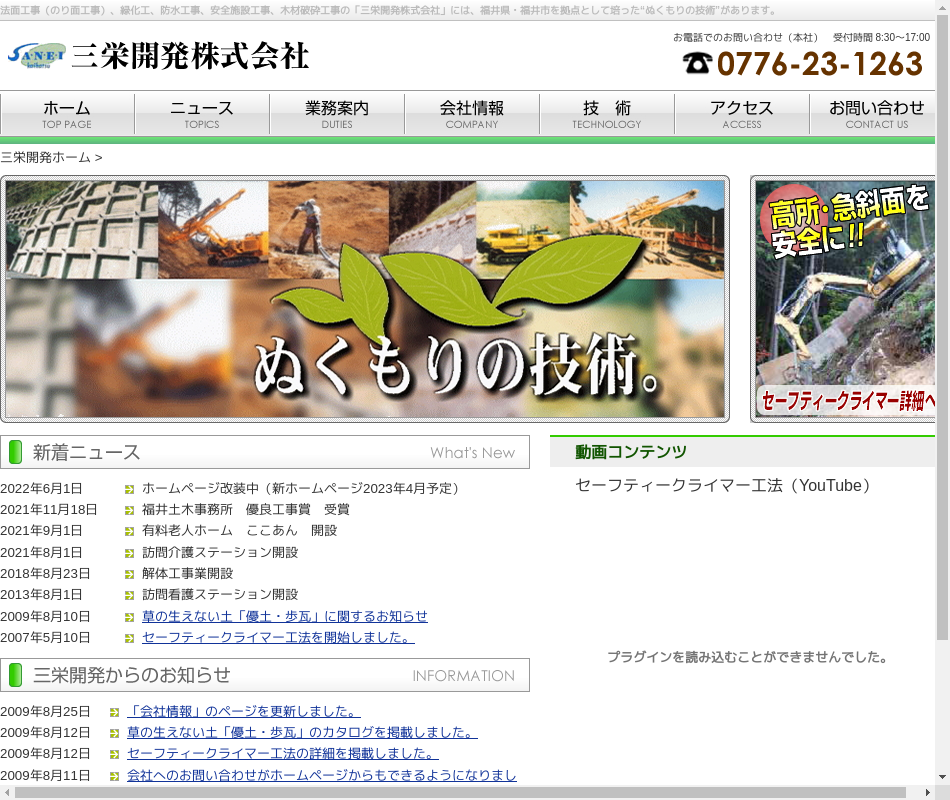Viewport: 950px width, 800px height.
Task: Click the セーフティークライマー詳細へ banner image
Action: click(x=845, y=300)
